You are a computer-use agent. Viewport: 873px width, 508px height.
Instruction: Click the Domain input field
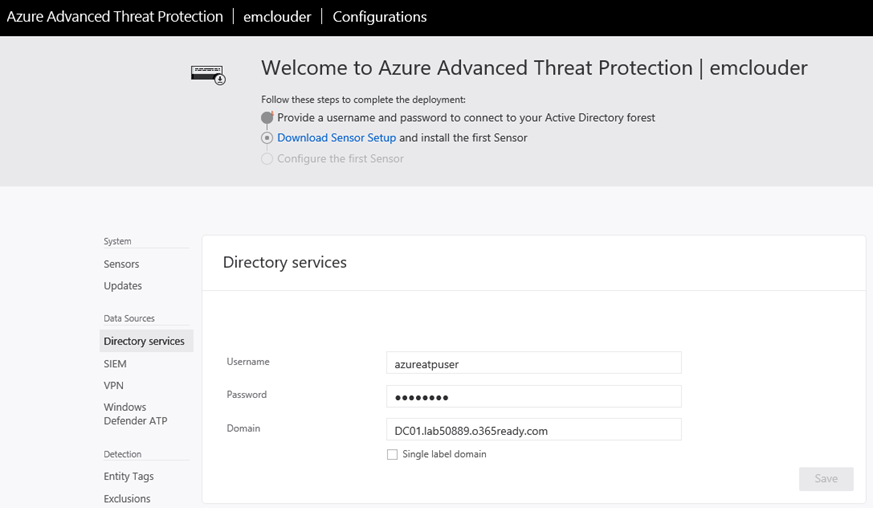tap(533, 429)
